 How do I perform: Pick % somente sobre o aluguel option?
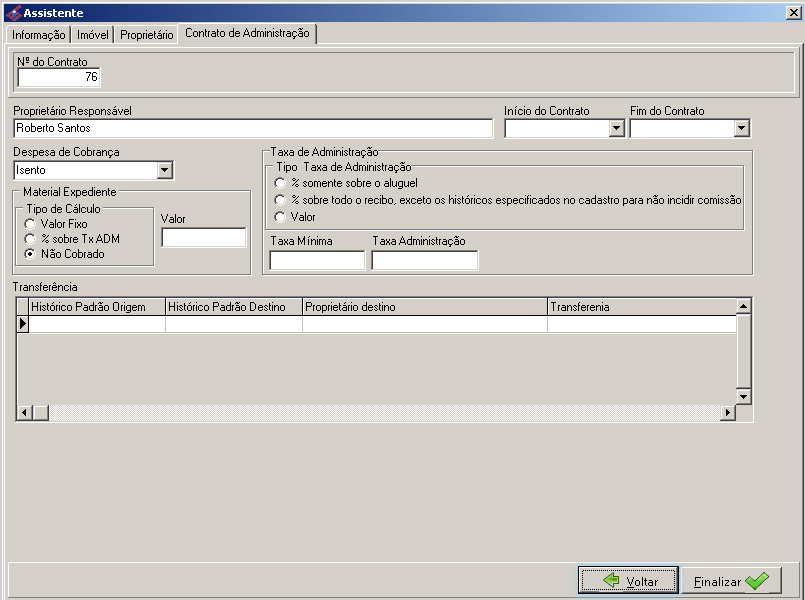[x=280, y=183]
